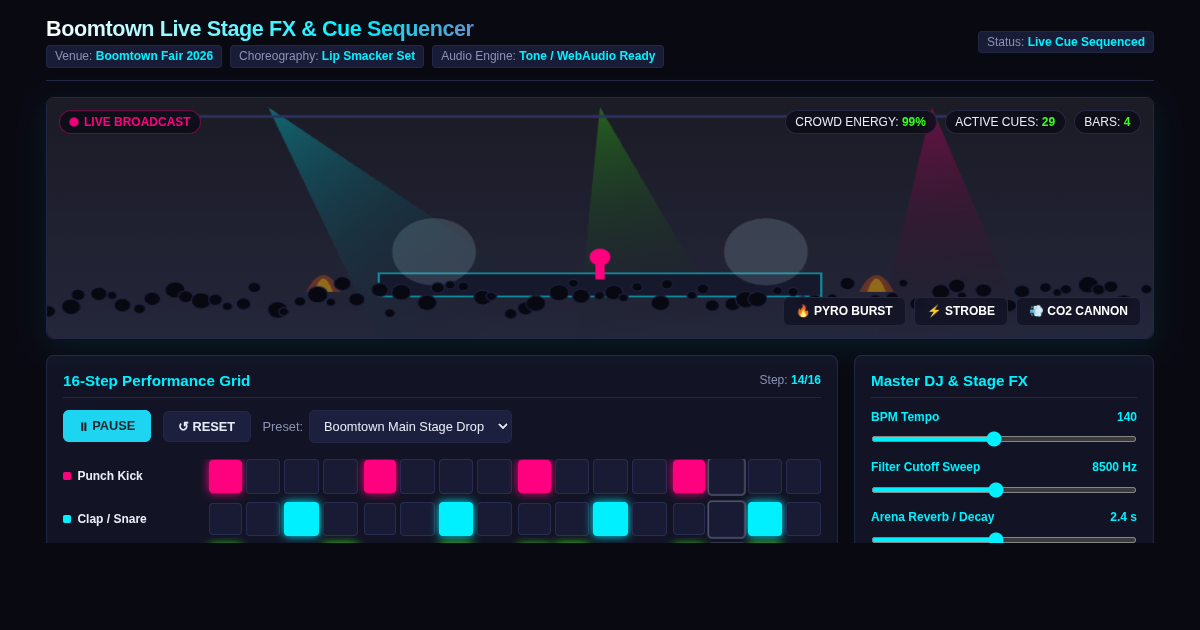The height and width of the screenshot is (630, 1200).
Task: Toggle Punch Kick step 9
Action: (x=534, y=476)
